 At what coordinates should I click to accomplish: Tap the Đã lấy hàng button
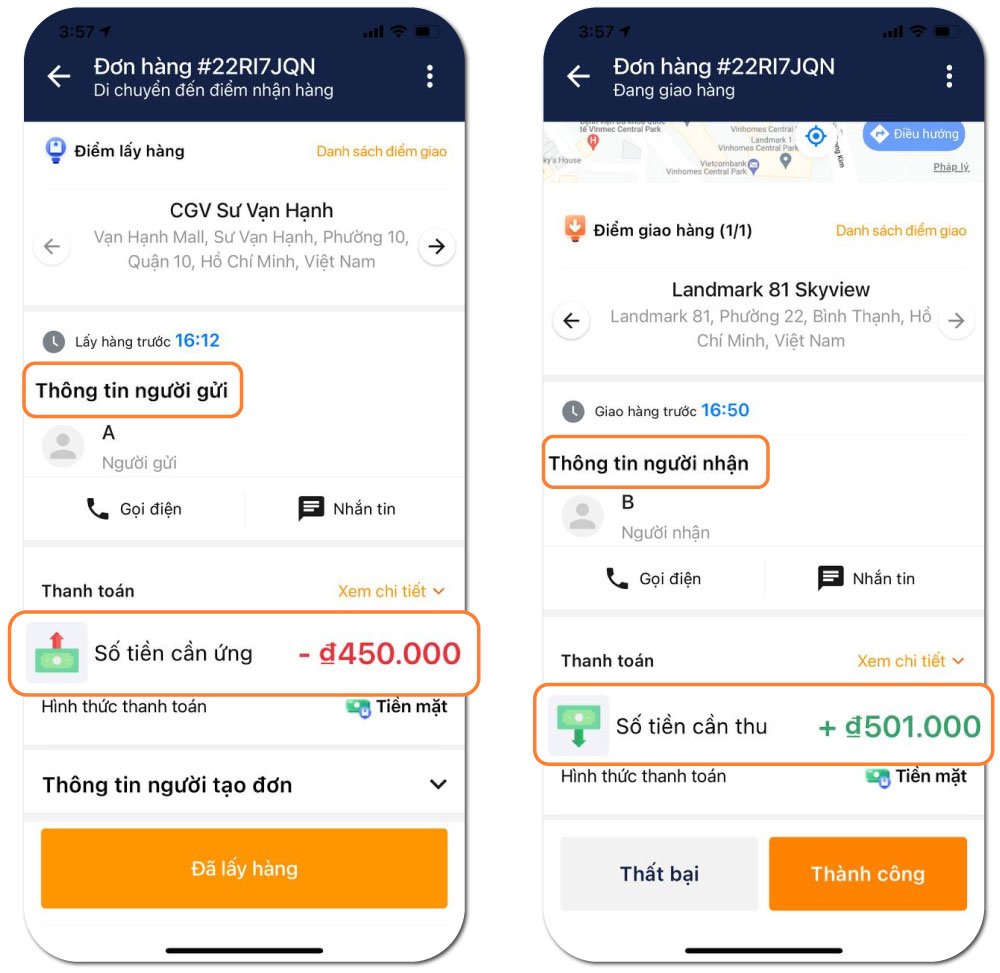point(244,868)
